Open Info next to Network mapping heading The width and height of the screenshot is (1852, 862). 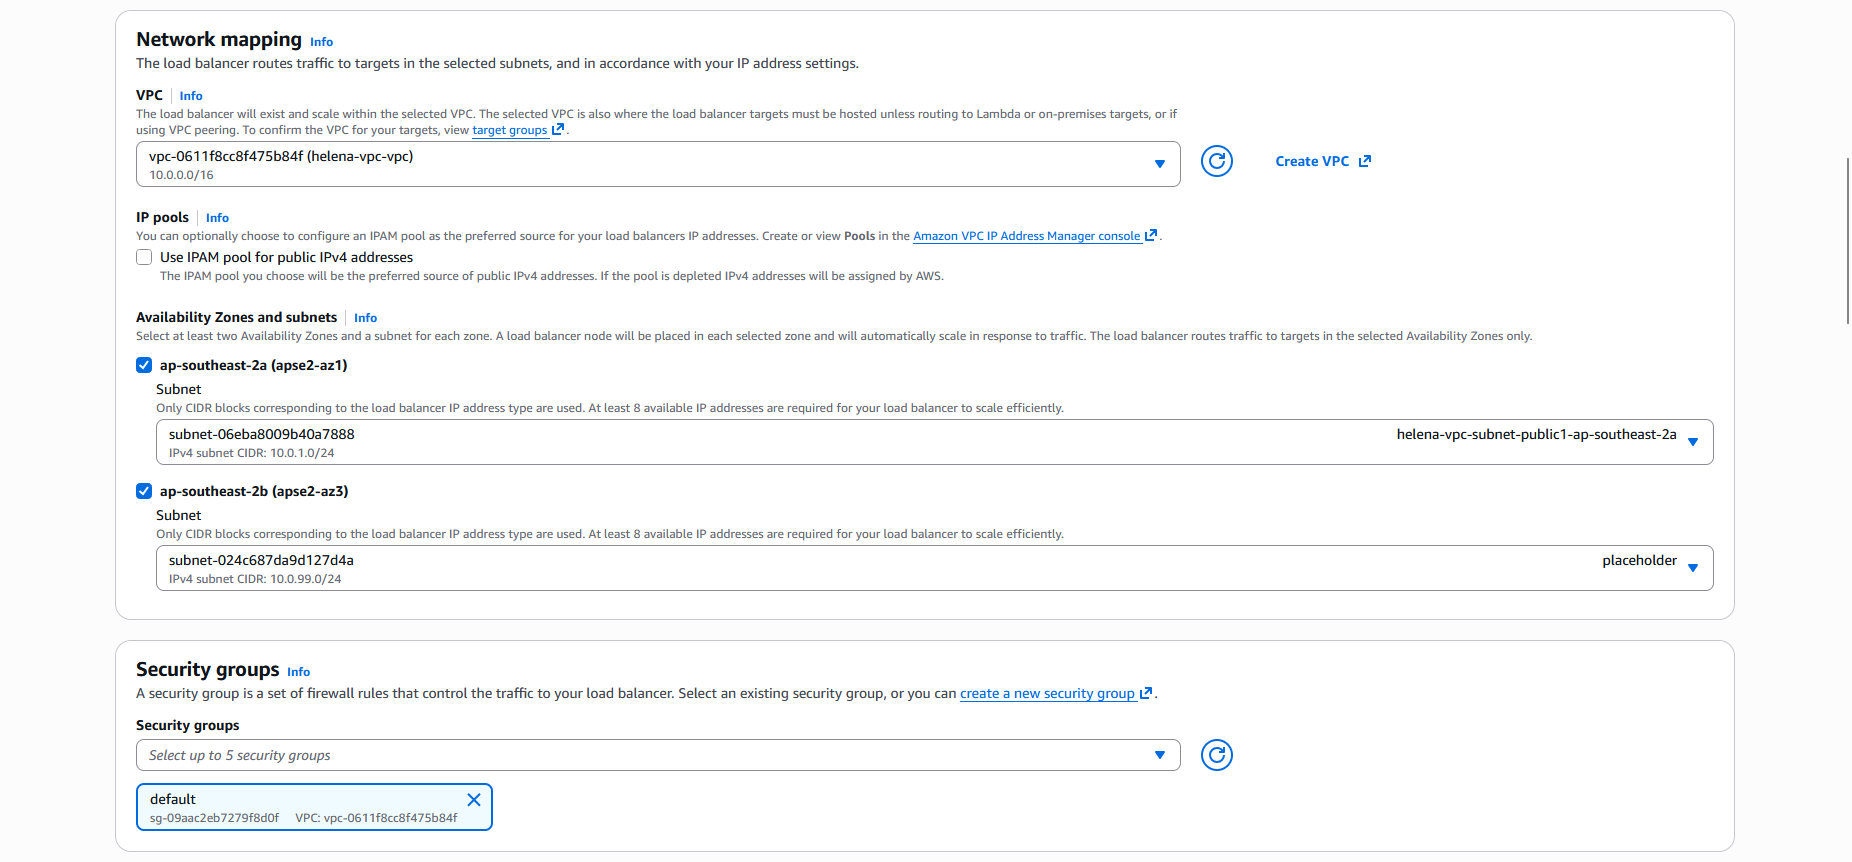point(321,42)
